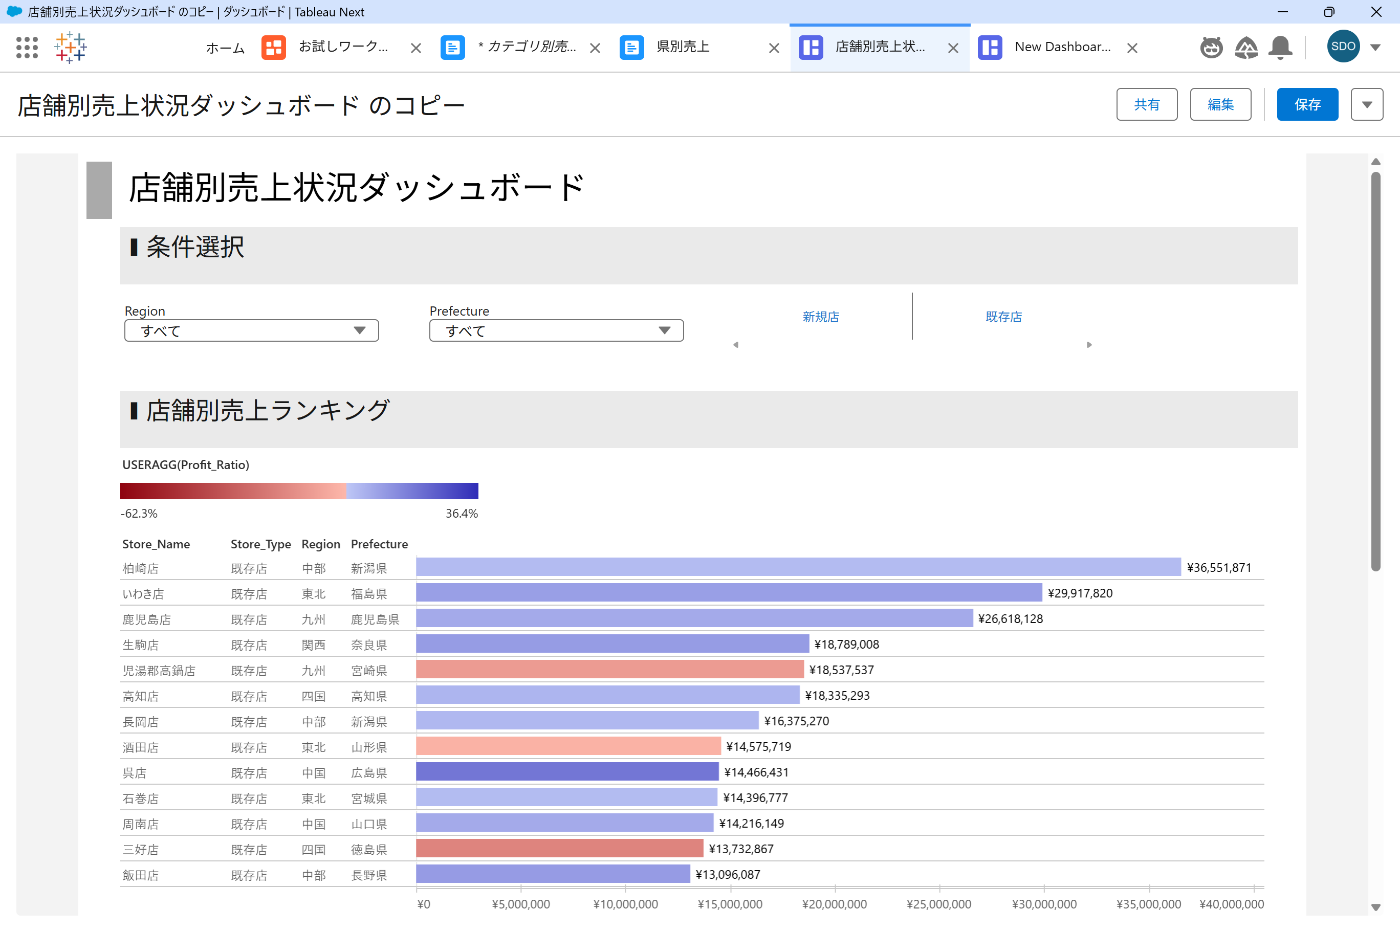This screenshot has height=932, width=1400.
Task: Click the 周南店 store name
Action: pos(140,824)
